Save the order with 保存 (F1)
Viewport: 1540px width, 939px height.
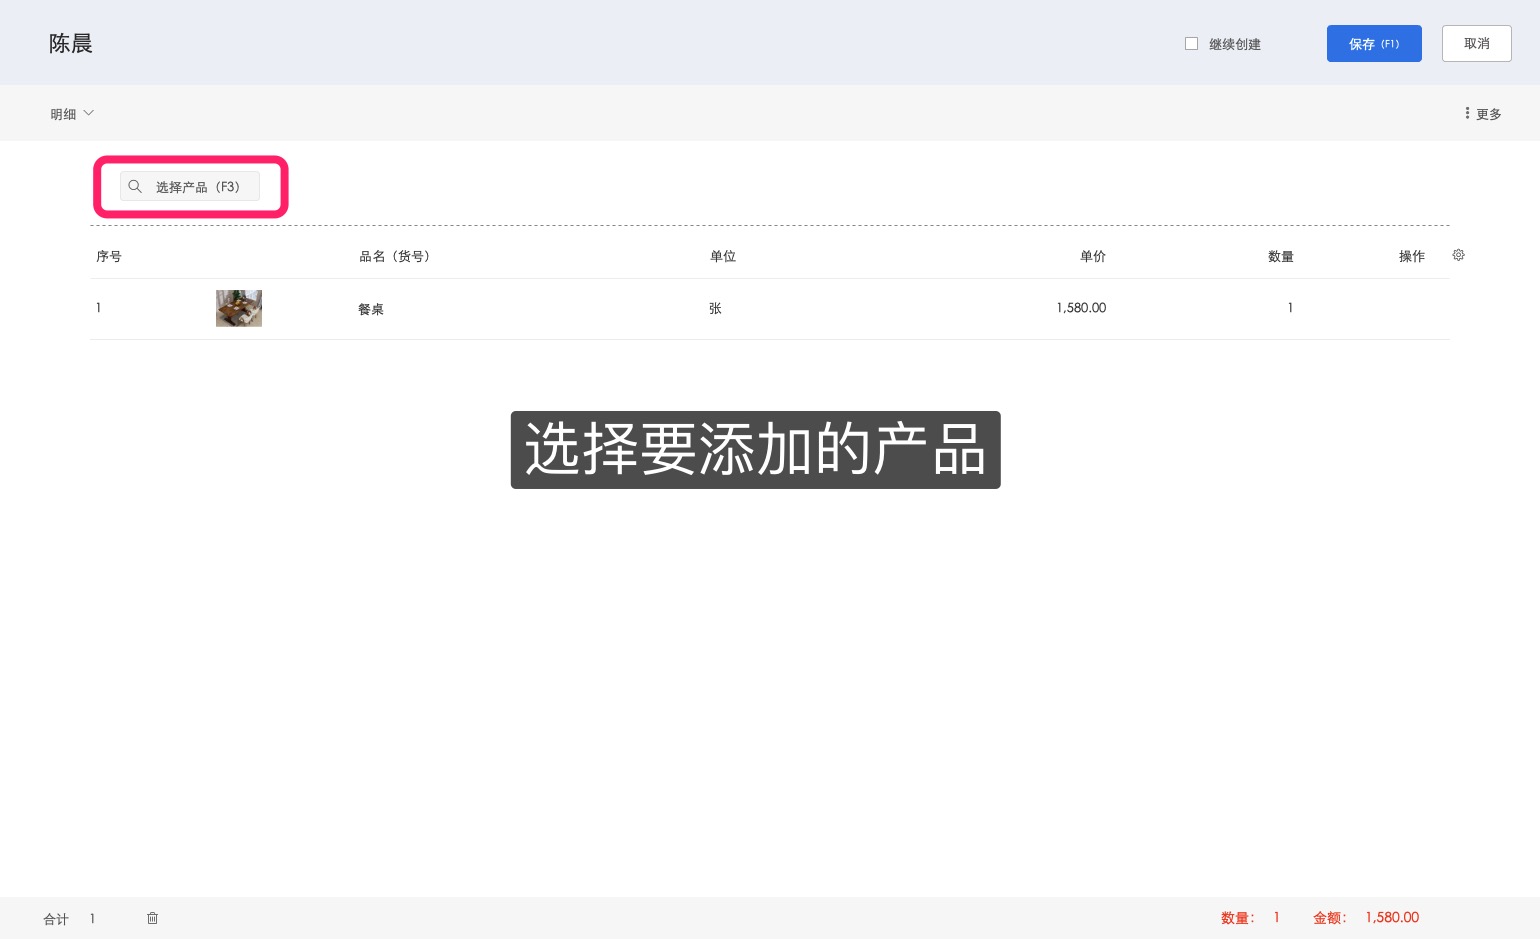coord(1374,44)
